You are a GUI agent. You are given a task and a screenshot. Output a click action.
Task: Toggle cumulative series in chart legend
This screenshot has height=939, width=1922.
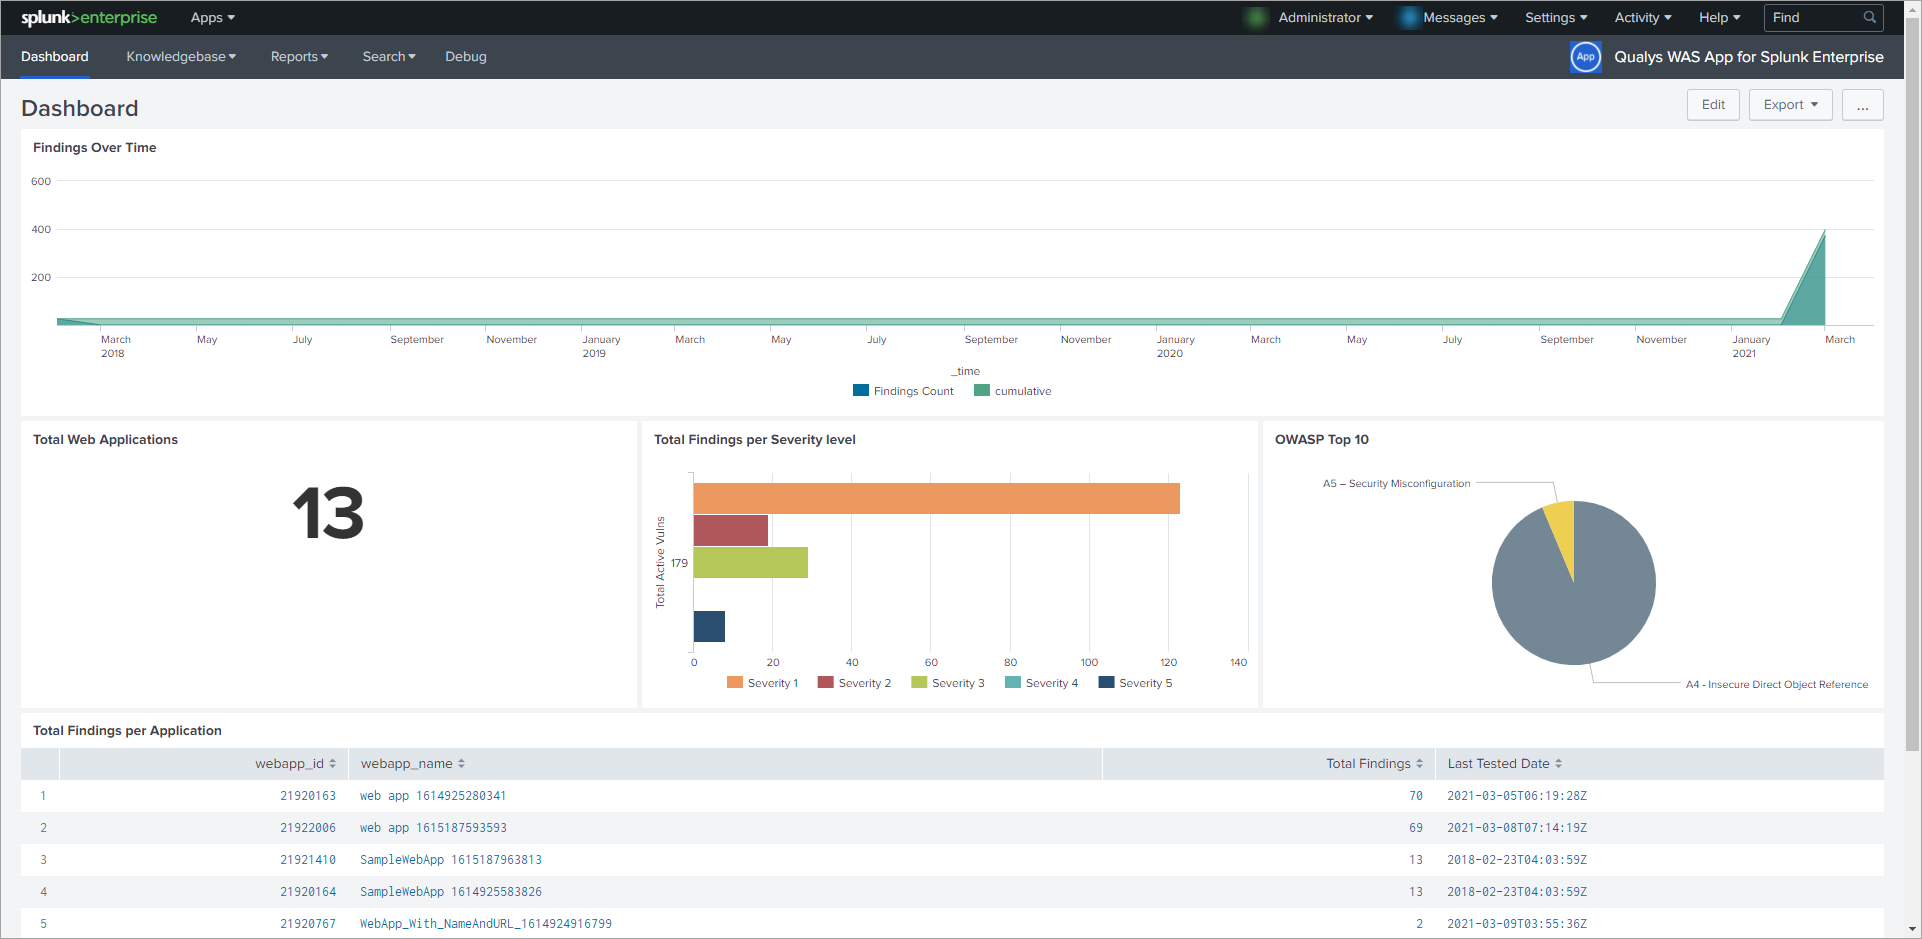1013,391
